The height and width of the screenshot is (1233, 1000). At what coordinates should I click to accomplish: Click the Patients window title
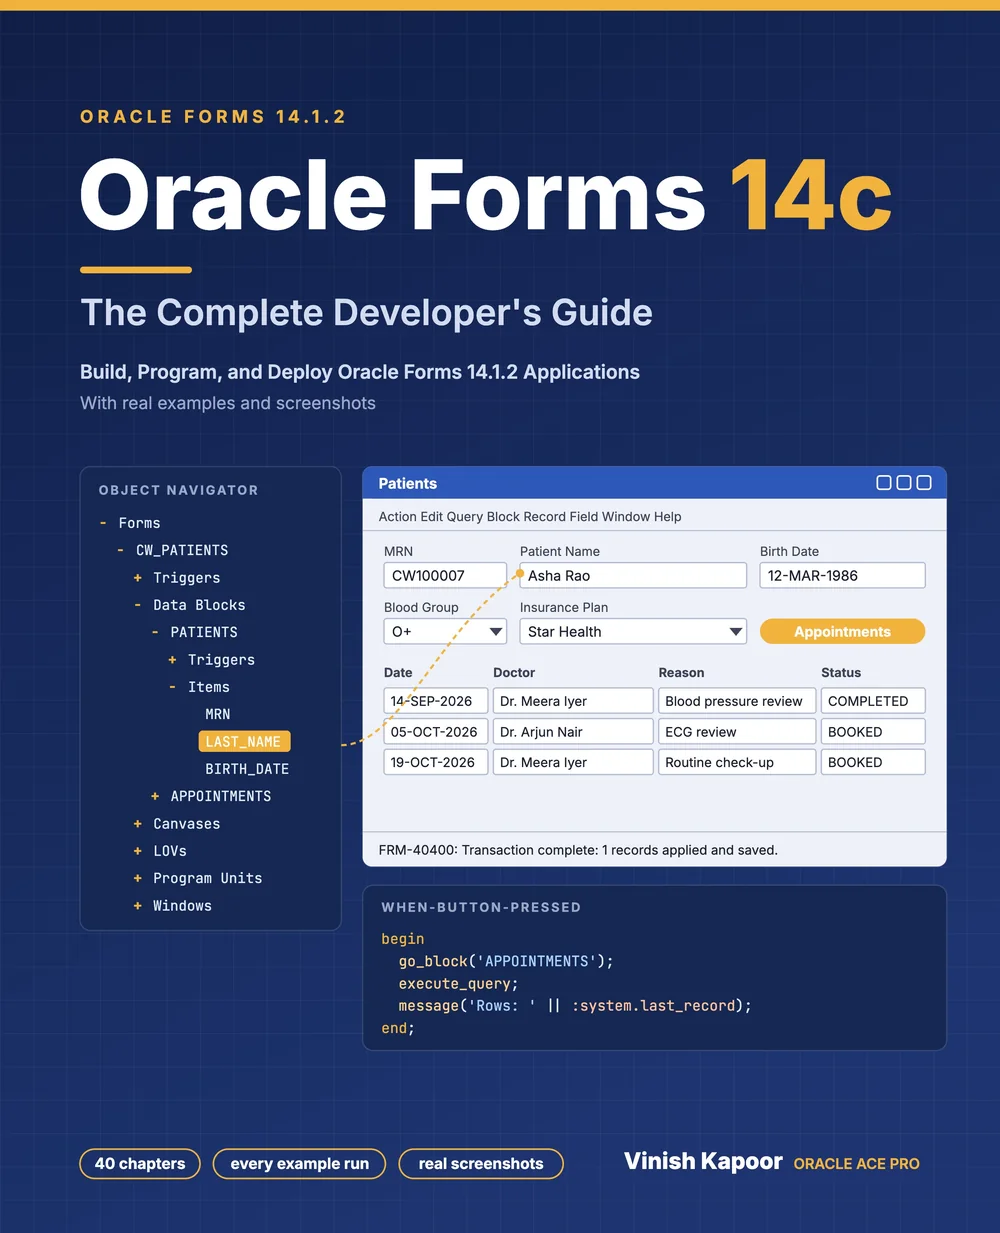(x=408, y=484)
